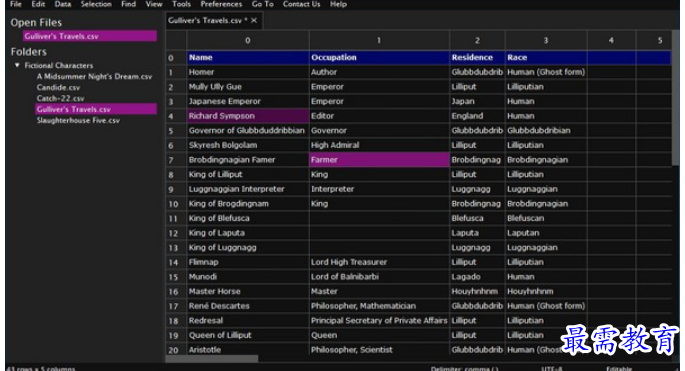Screen dimensions: 685x371
Task: Open the Preferences menu
Action: 221,4
